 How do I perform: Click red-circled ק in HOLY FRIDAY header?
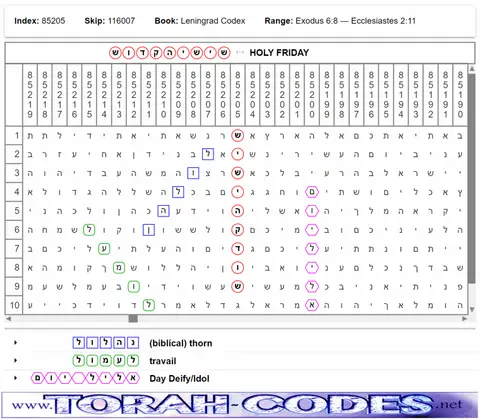point(156,53)
